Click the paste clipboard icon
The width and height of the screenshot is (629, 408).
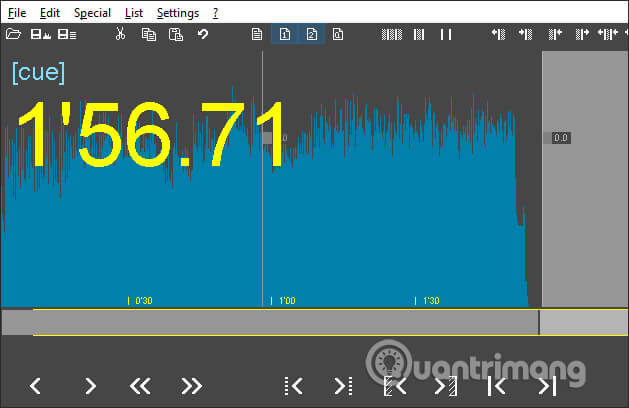pos(176,35)
